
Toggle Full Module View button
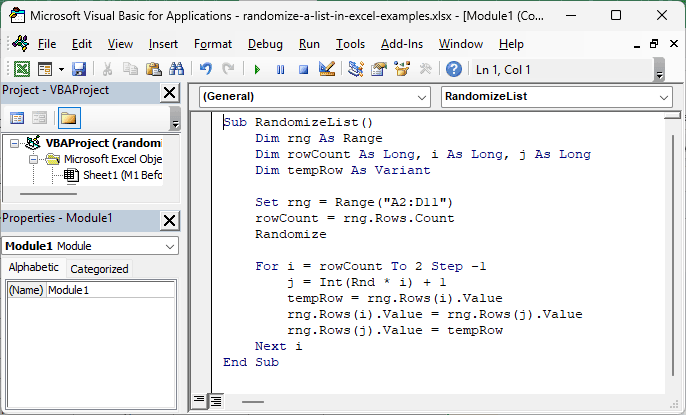[x=216, y=400]
